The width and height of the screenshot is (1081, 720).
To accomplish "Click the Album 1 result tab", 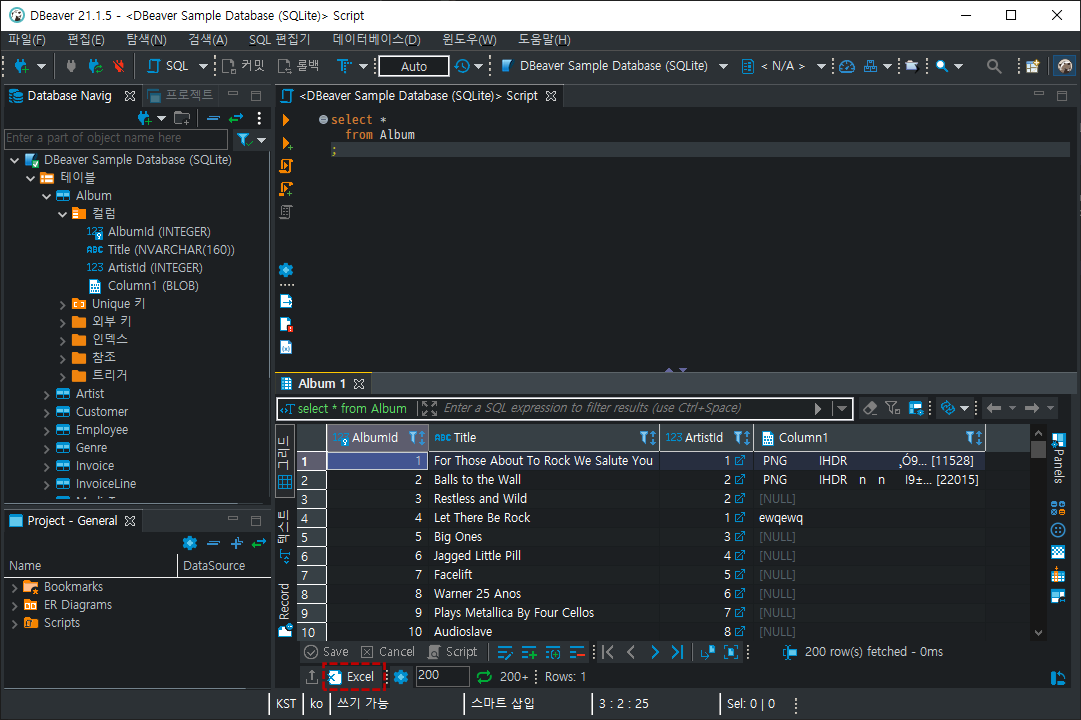I will tap(322, 383).
